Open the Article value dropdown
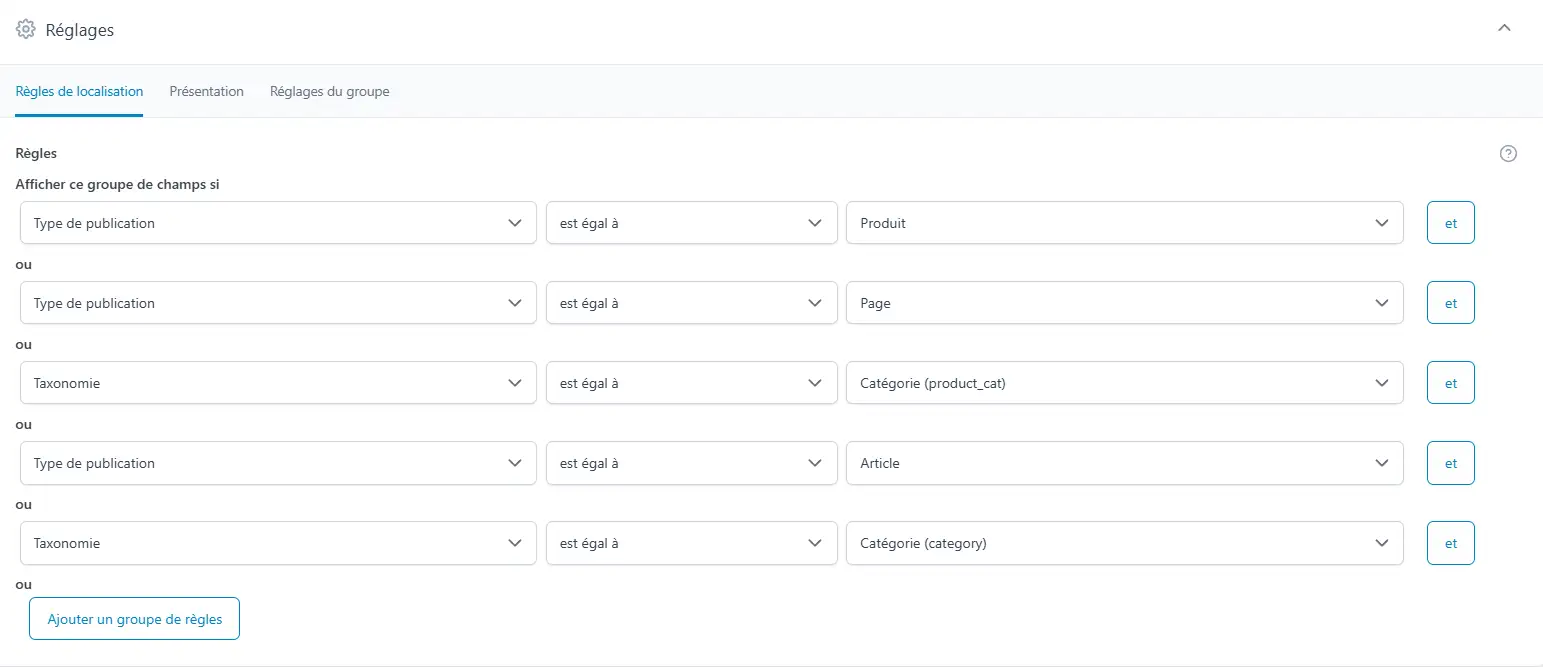1543x667 pixels. click(1125, 463)
